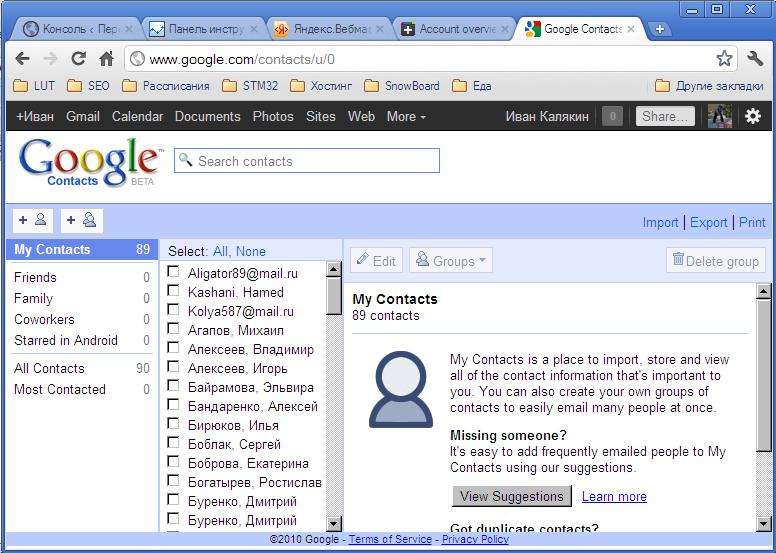Tick Байрамова, Эльвира checkbox
This screenshot has width=776, height=553.
tap(173, 386)
